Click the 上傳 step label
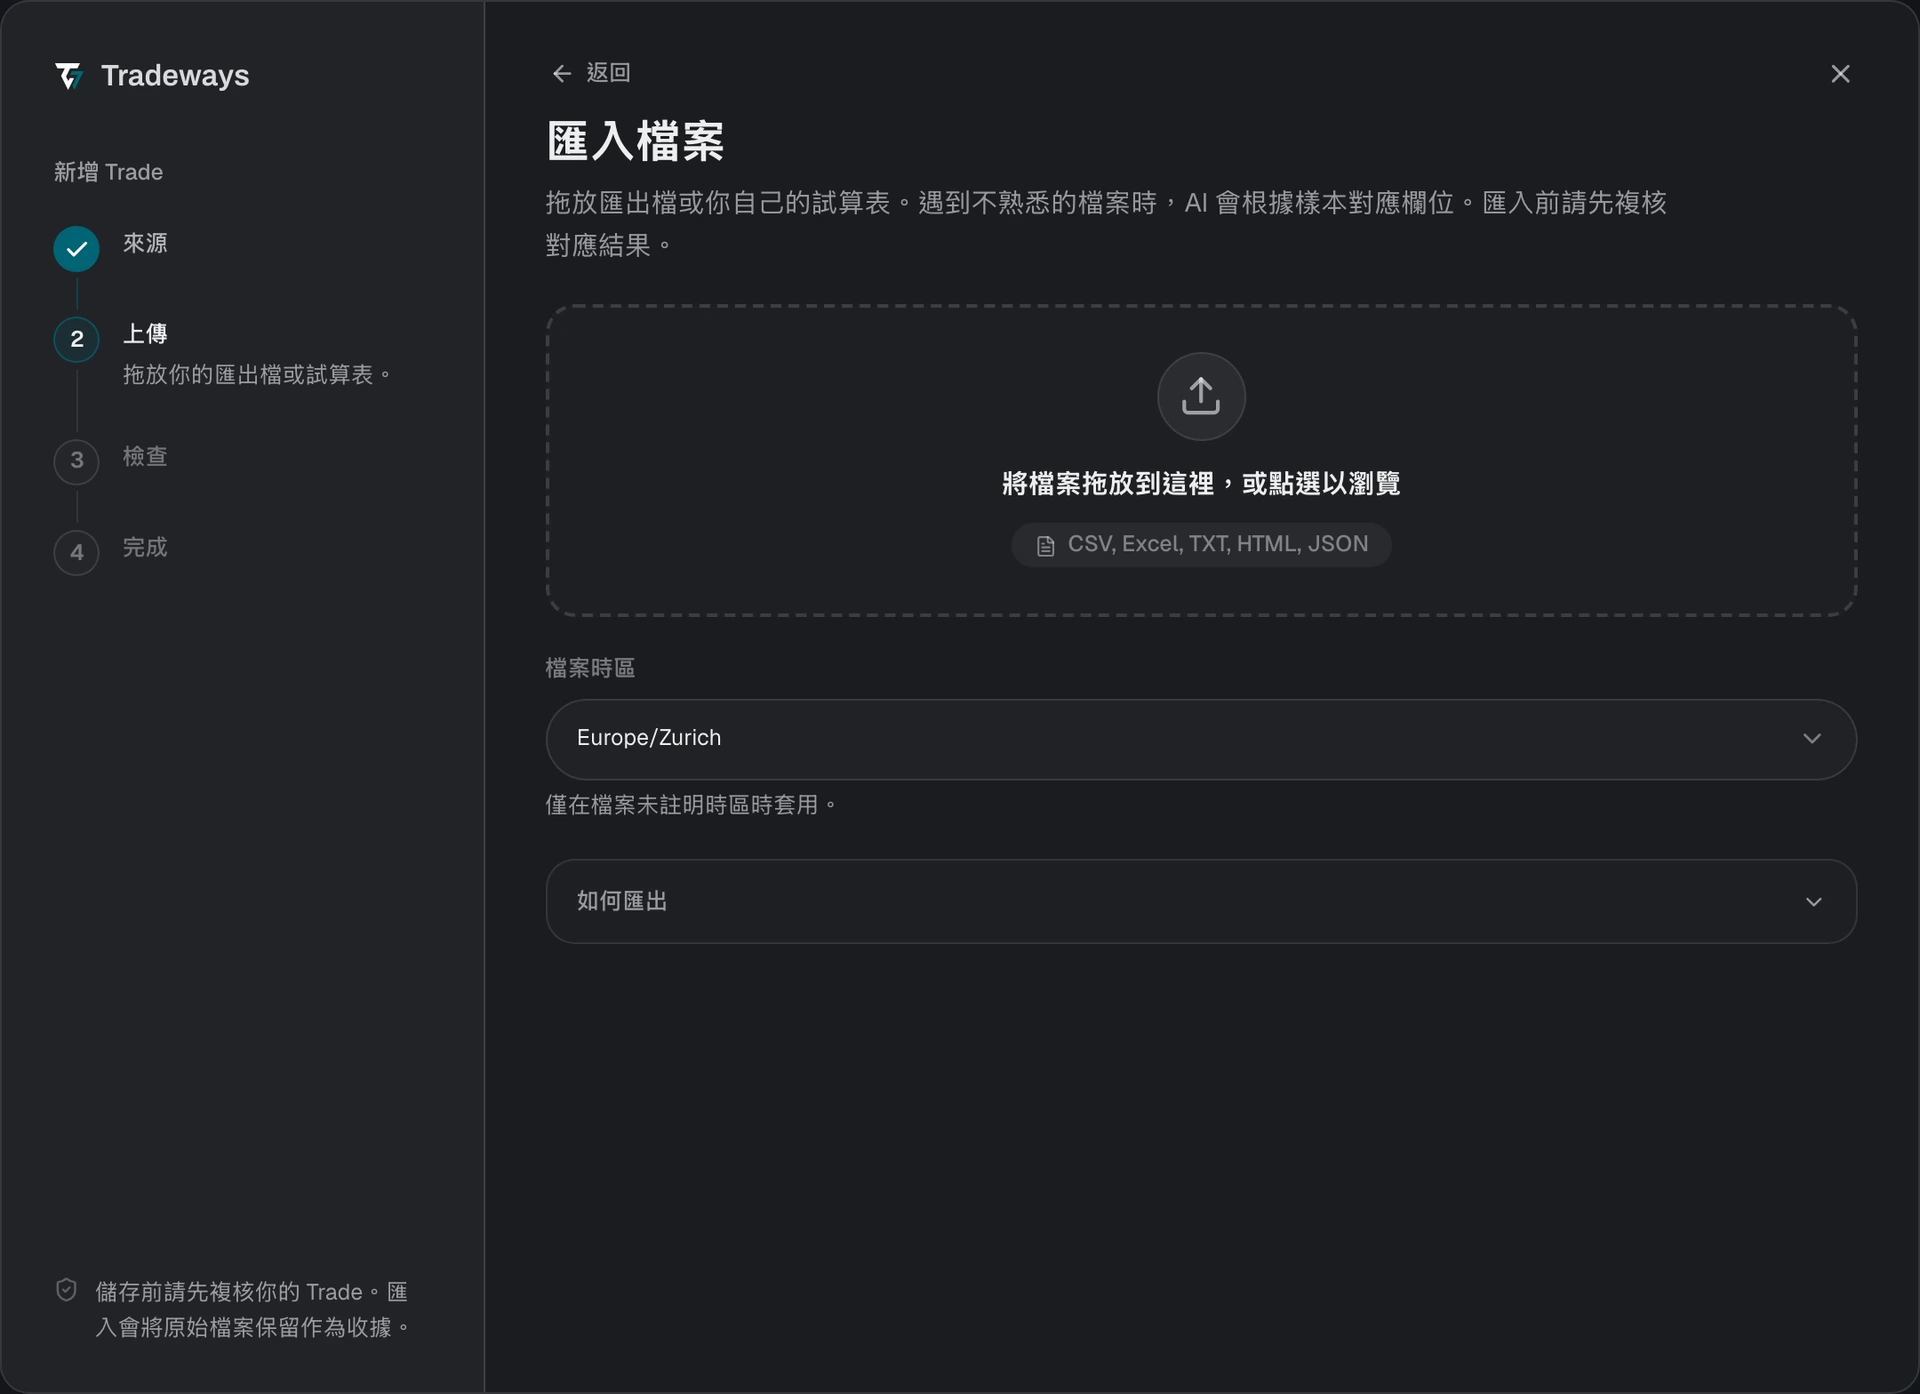The image size is (1920, 1394). coord(145,334)
